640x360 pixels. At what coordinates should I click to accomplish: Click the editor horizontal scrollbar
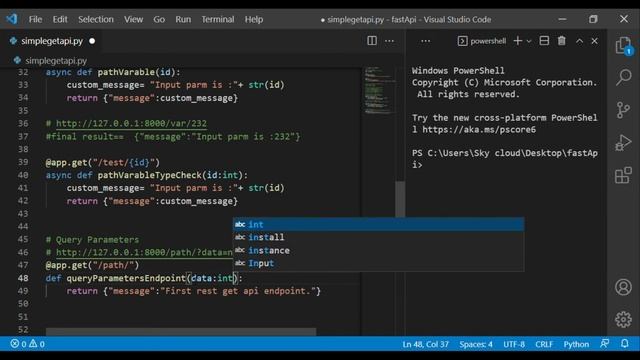(x=181, y=331)
